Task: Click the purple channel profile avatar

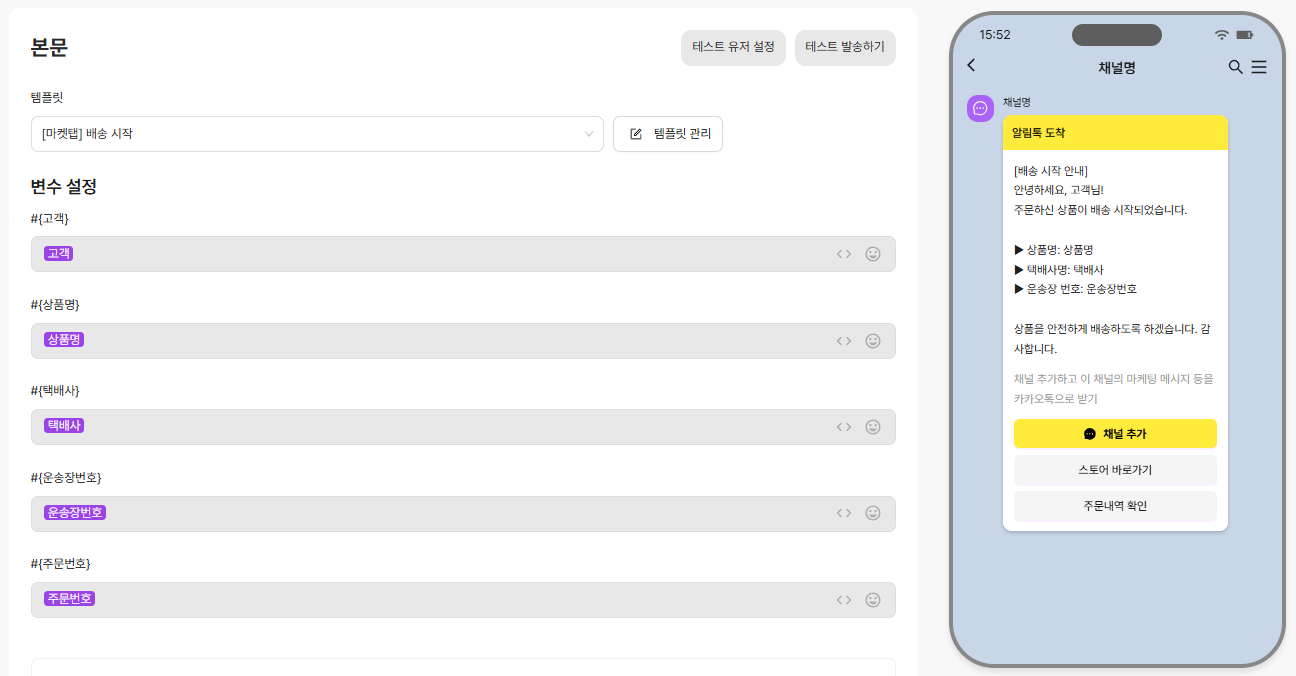Action: [x=980, y=108]
